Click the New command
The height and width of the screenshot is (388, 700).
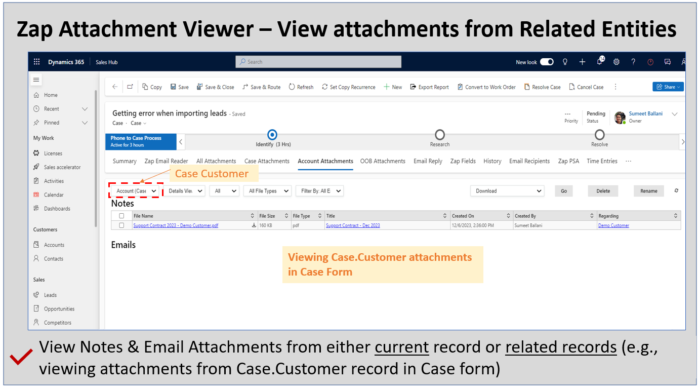[393, 87]
